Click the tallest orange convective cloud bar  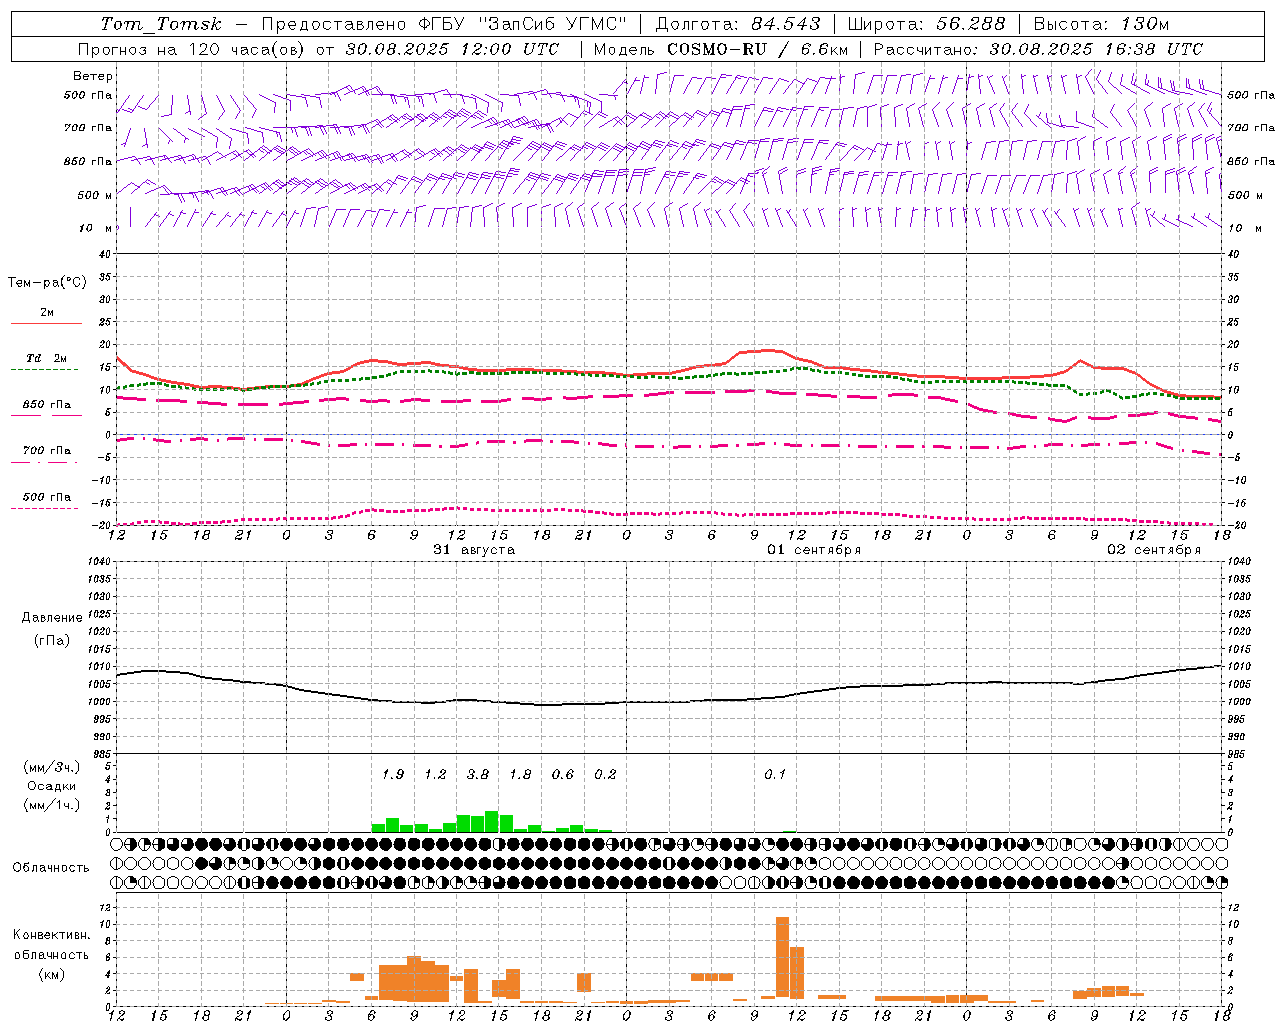(x=782, y=957)
